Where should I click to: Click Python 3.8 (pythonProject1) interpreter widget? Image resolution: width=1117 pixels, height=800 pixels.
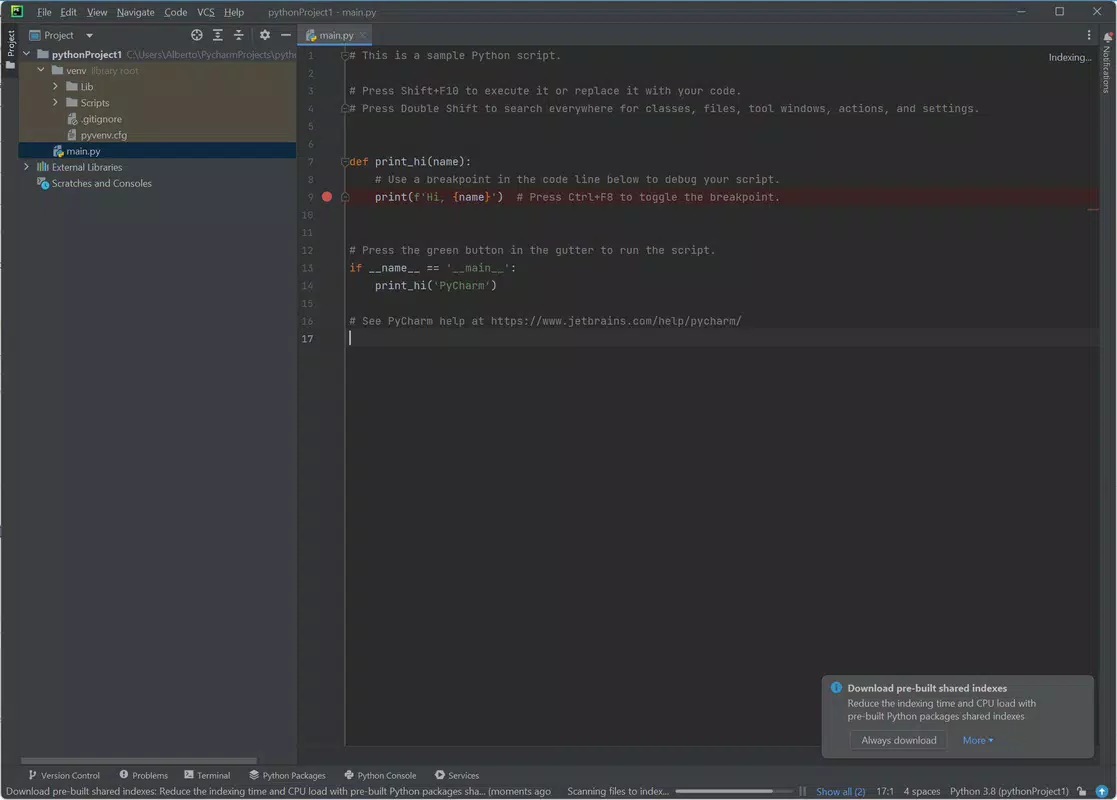(x=1009, y=791)
